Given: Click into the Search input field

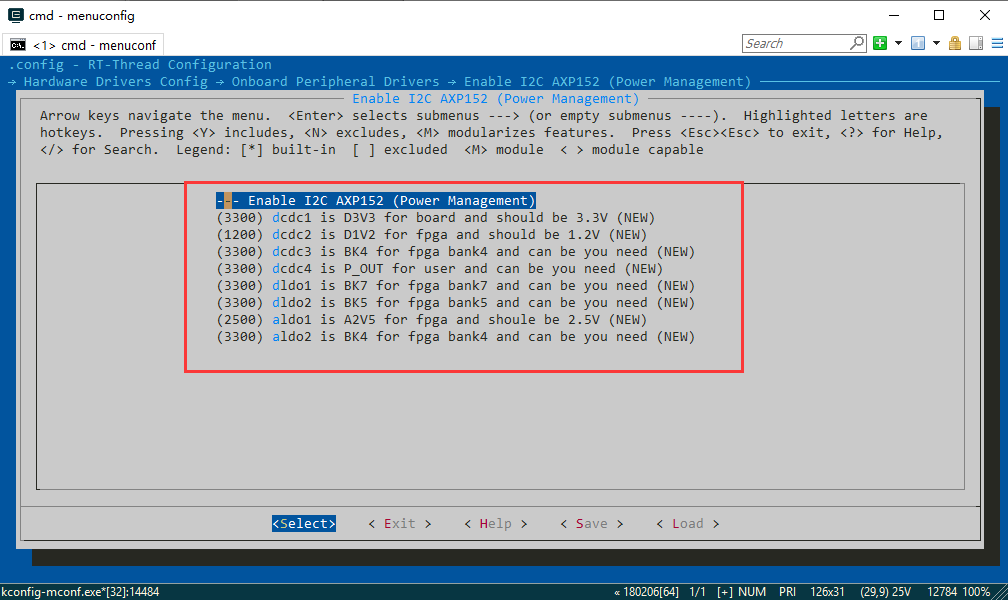Looking at the screenshot, I should pyautogui.click(x=795, y=43).
